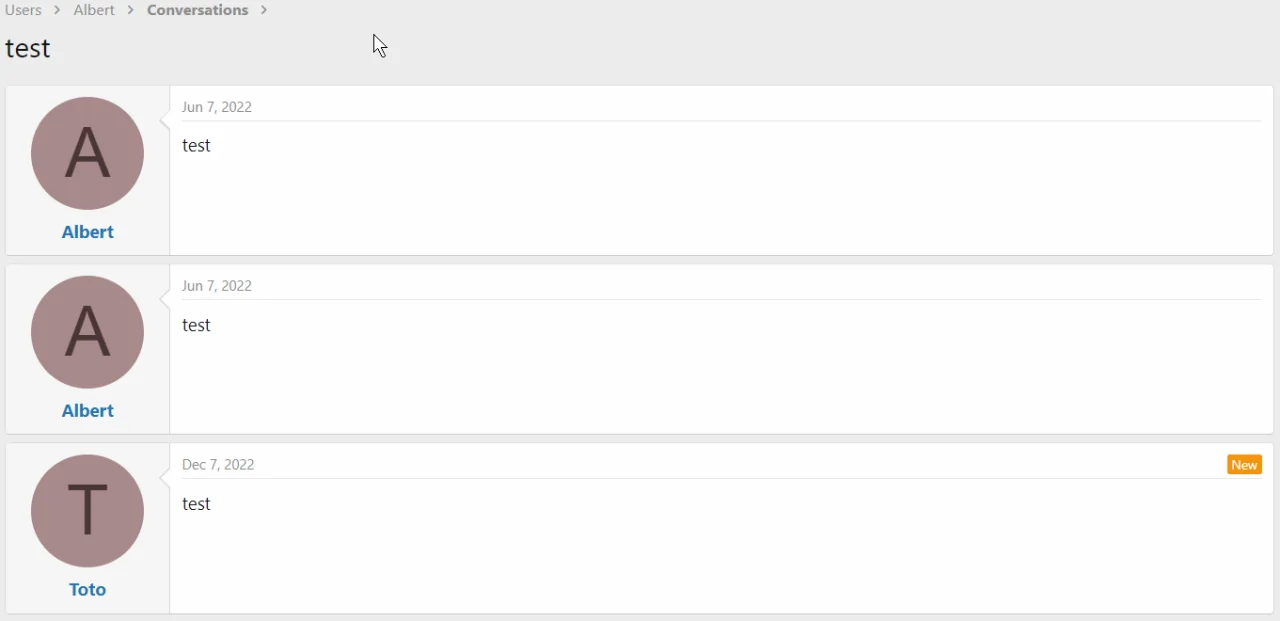Visit the Toto username link
This screenshot has width=1280, height=621.
tap(88, 590)
